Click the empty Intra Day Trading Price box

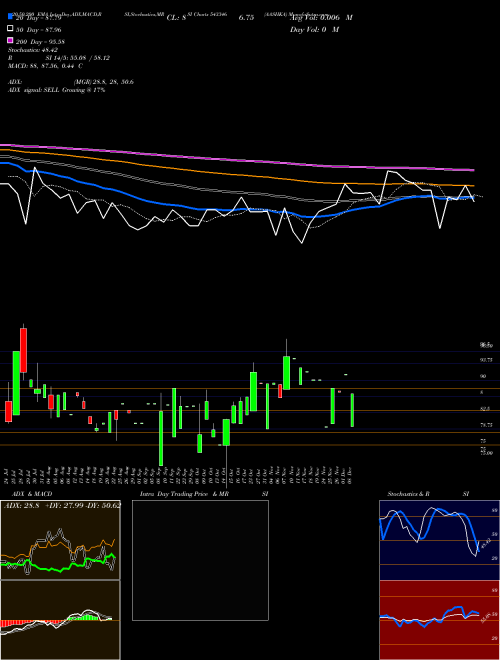click(200, 560)
